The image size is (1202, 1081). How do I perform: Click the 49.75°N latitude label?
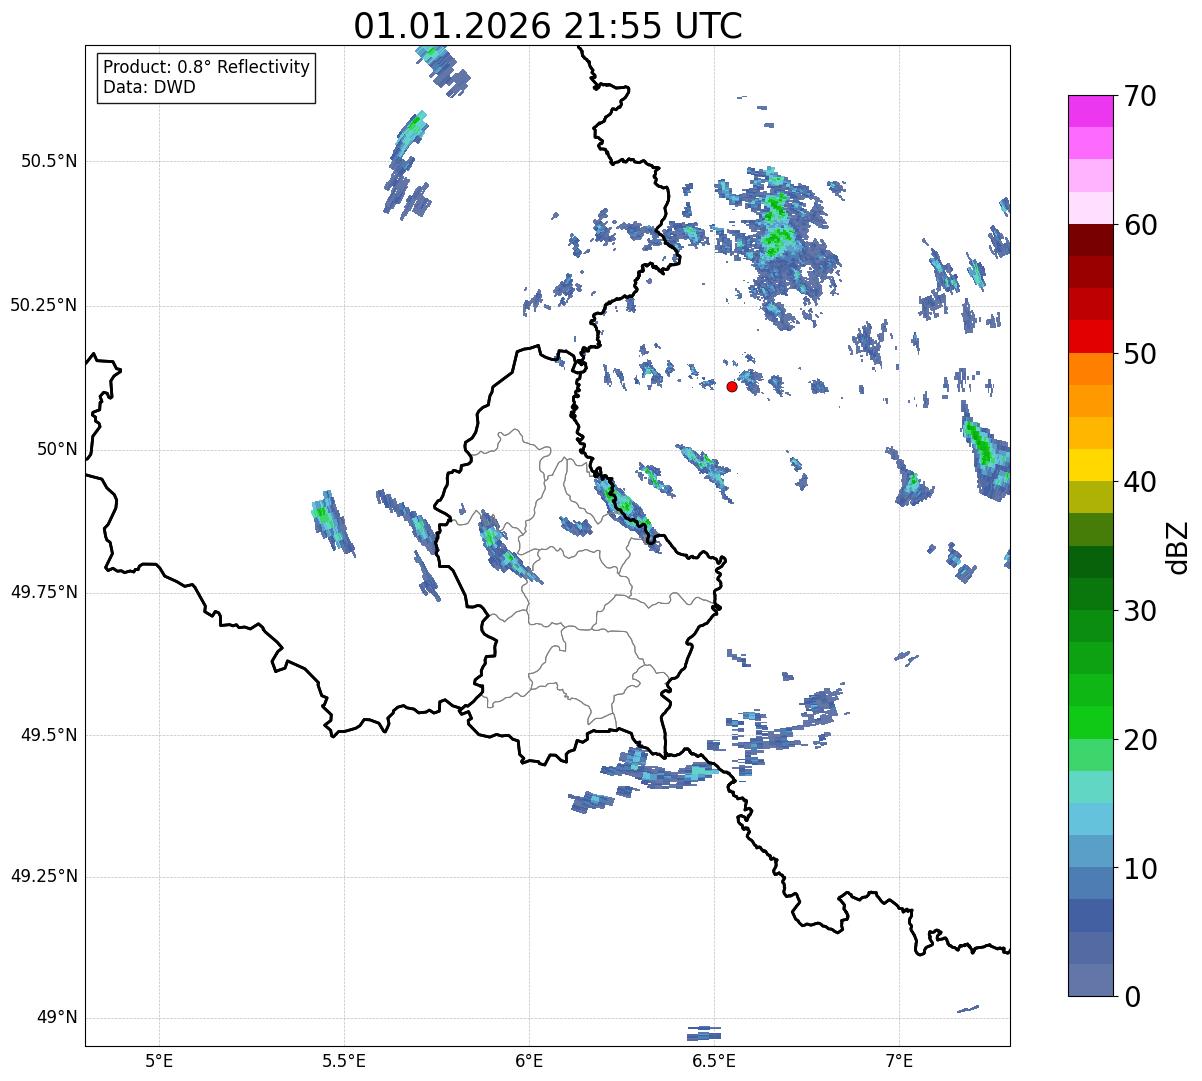tap(43, 592)
